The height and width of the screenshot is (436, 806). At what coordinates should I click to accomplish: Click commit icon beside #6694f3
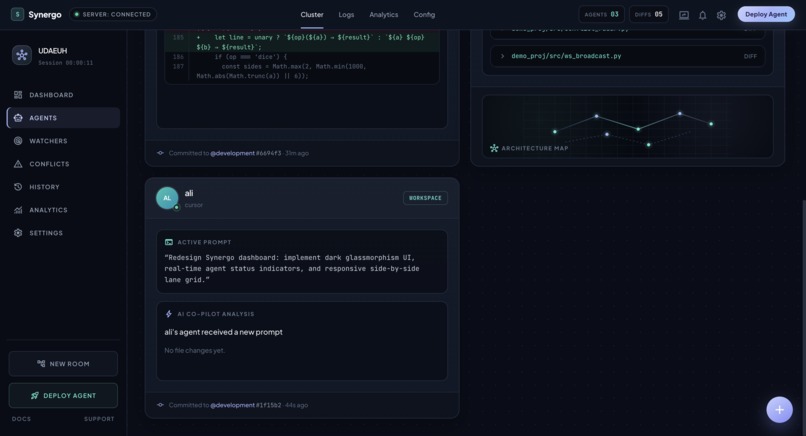point(160,153)
